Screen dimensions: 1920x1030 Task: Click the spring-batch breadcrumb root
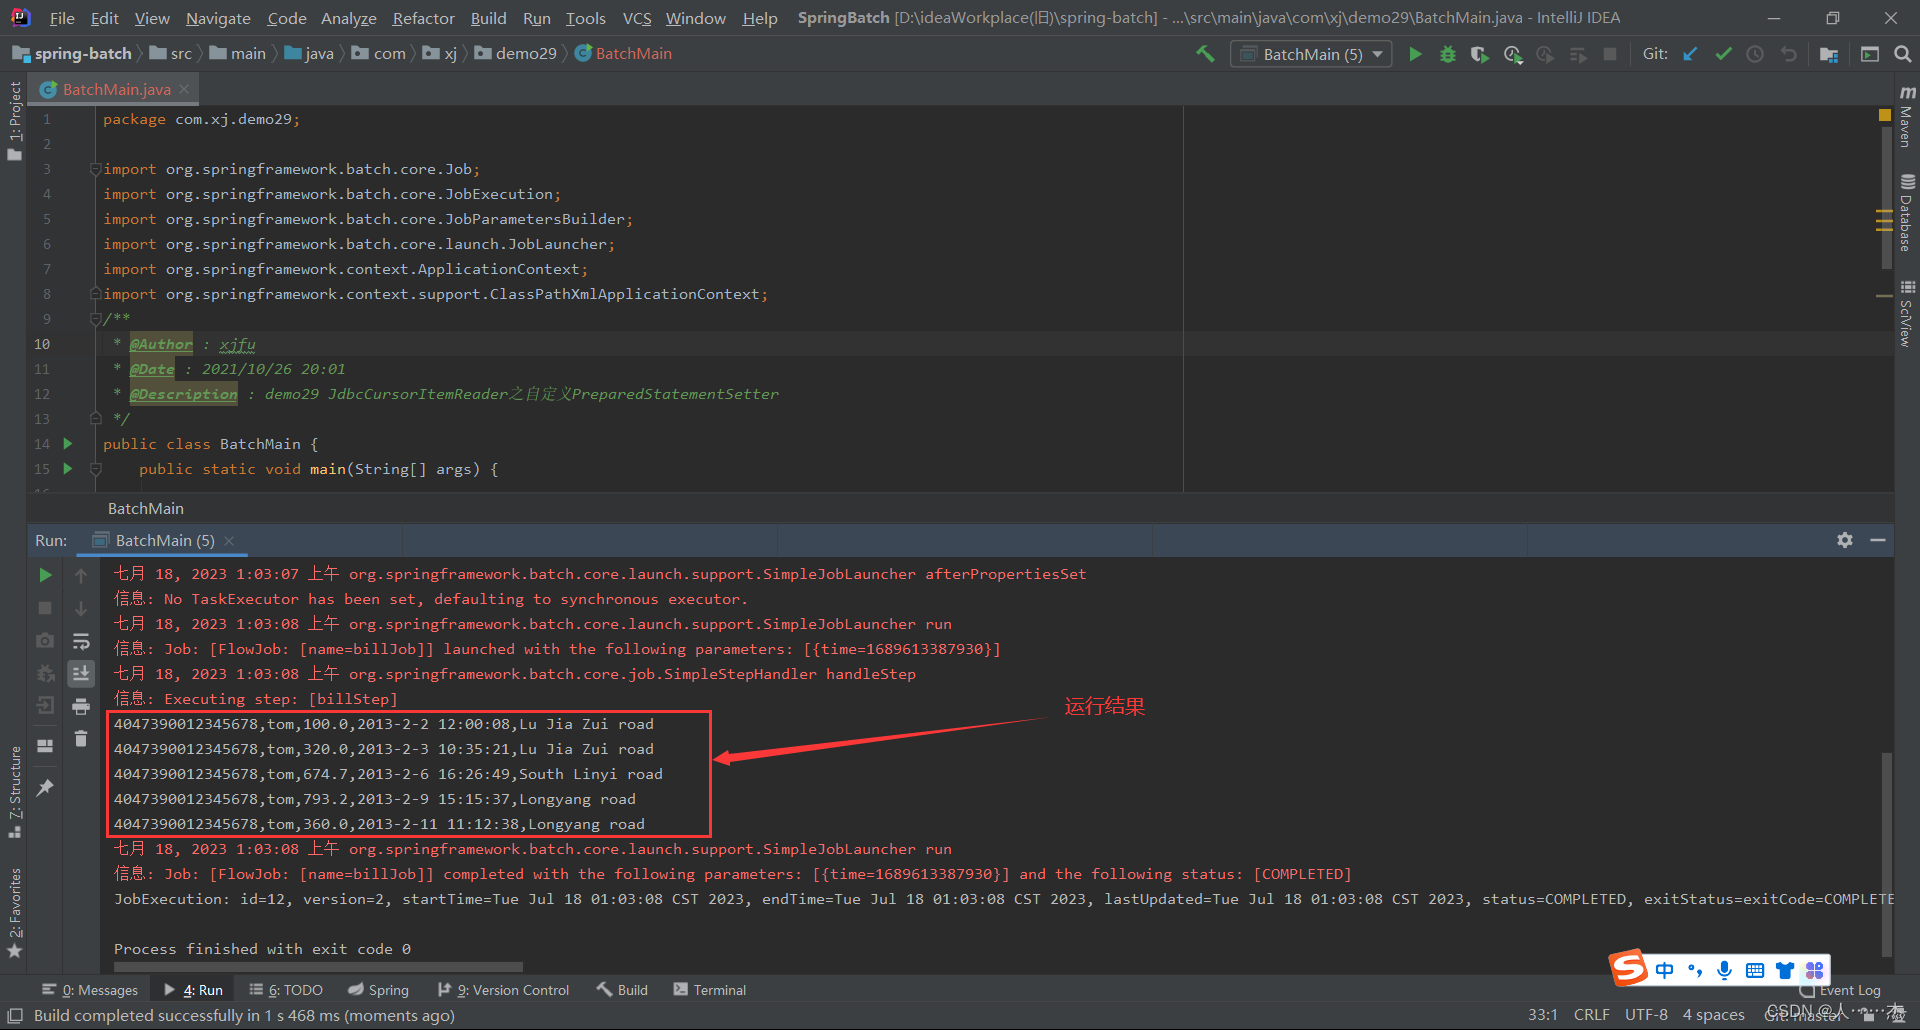tap(72, 53)
